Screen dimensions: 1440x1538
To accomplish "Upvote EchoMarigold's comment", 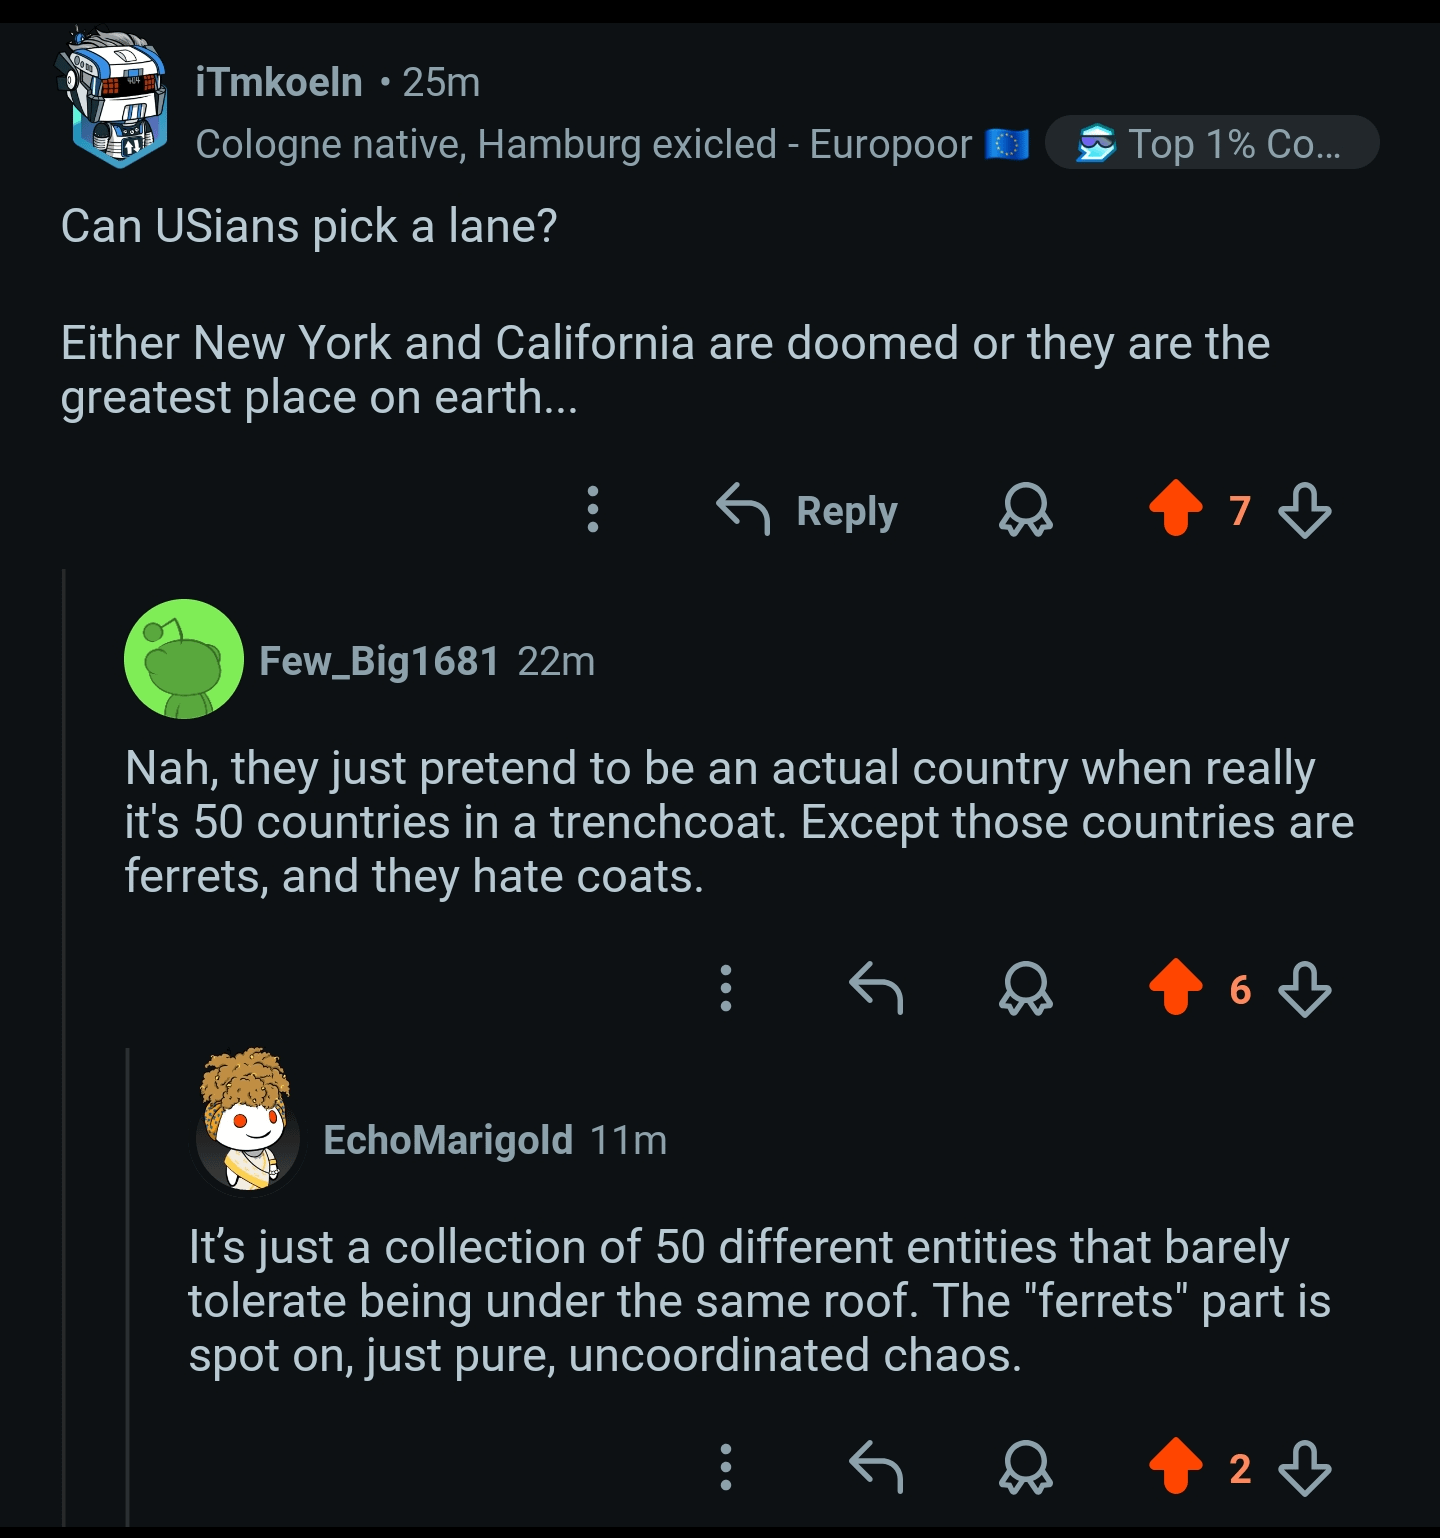I will (x=1176, y=1467).
